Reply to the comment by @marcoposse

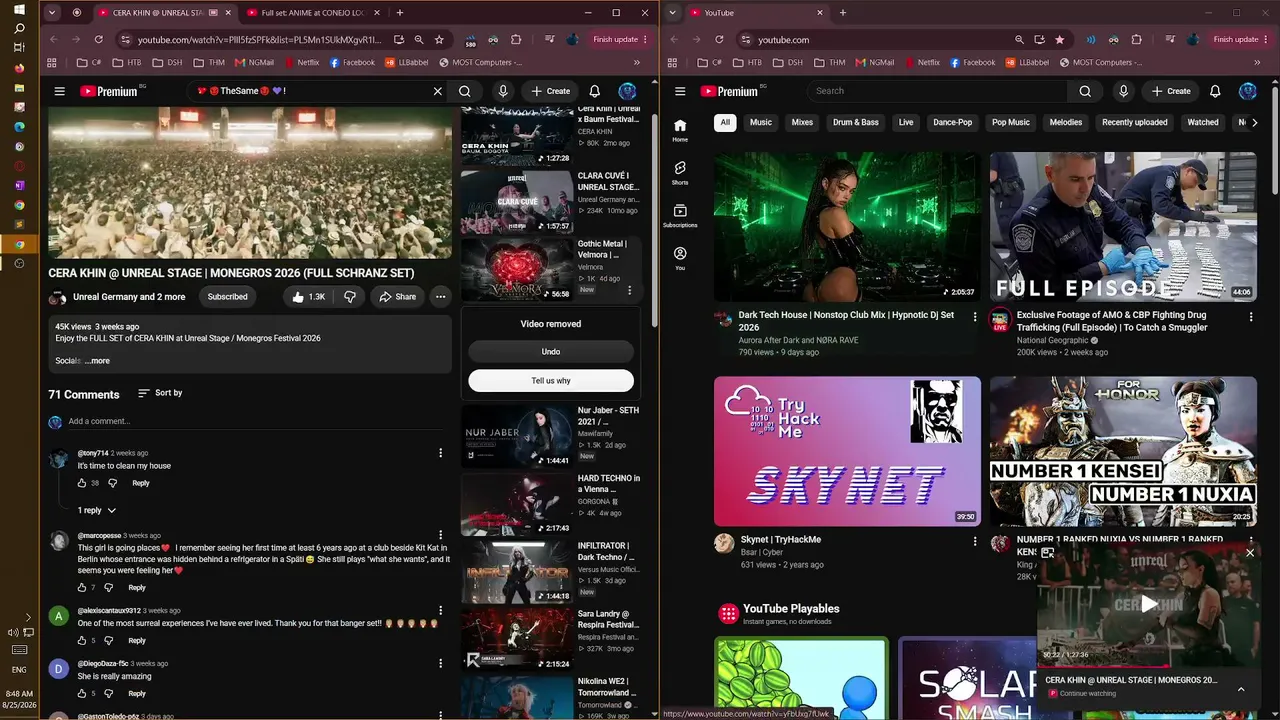click(x=137, y=588)
